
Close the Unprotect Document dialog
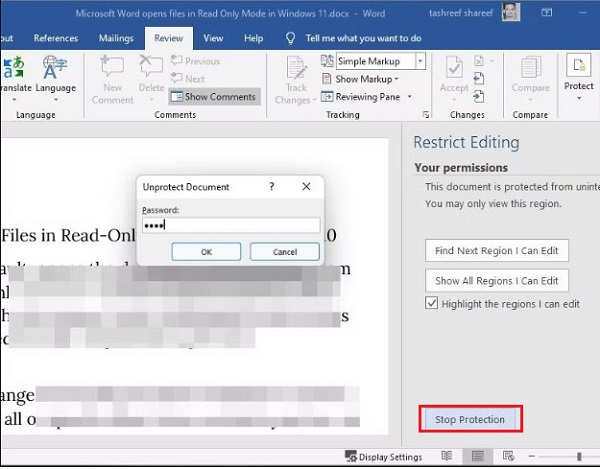pyautogui.click(x=306, y=187)
